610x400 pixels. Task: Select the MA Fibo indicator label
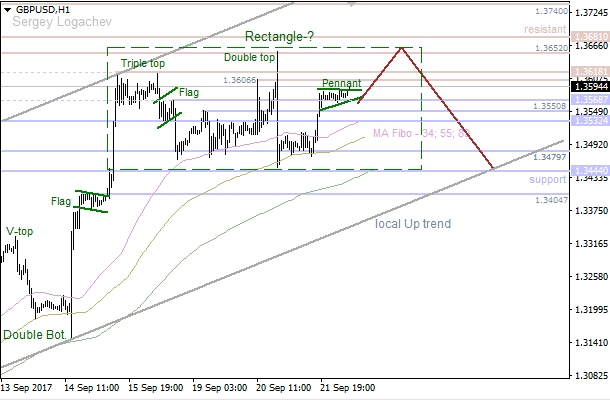pyautogui.click(x=420, y=133)
